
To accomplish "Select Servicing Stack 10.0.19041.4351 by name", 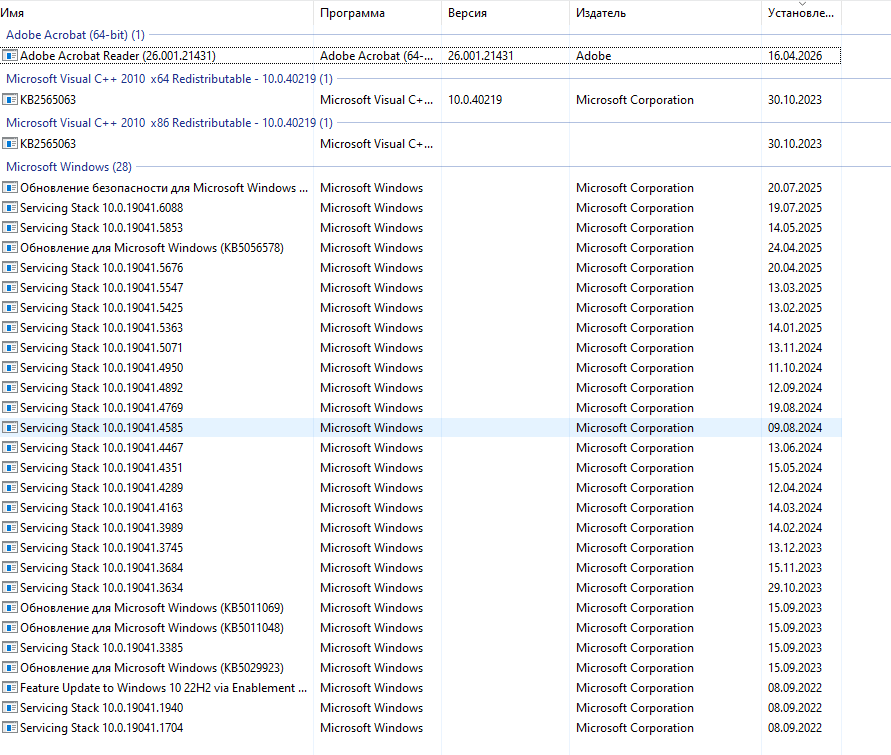I will pyautogui.click(x=102, y=468).
